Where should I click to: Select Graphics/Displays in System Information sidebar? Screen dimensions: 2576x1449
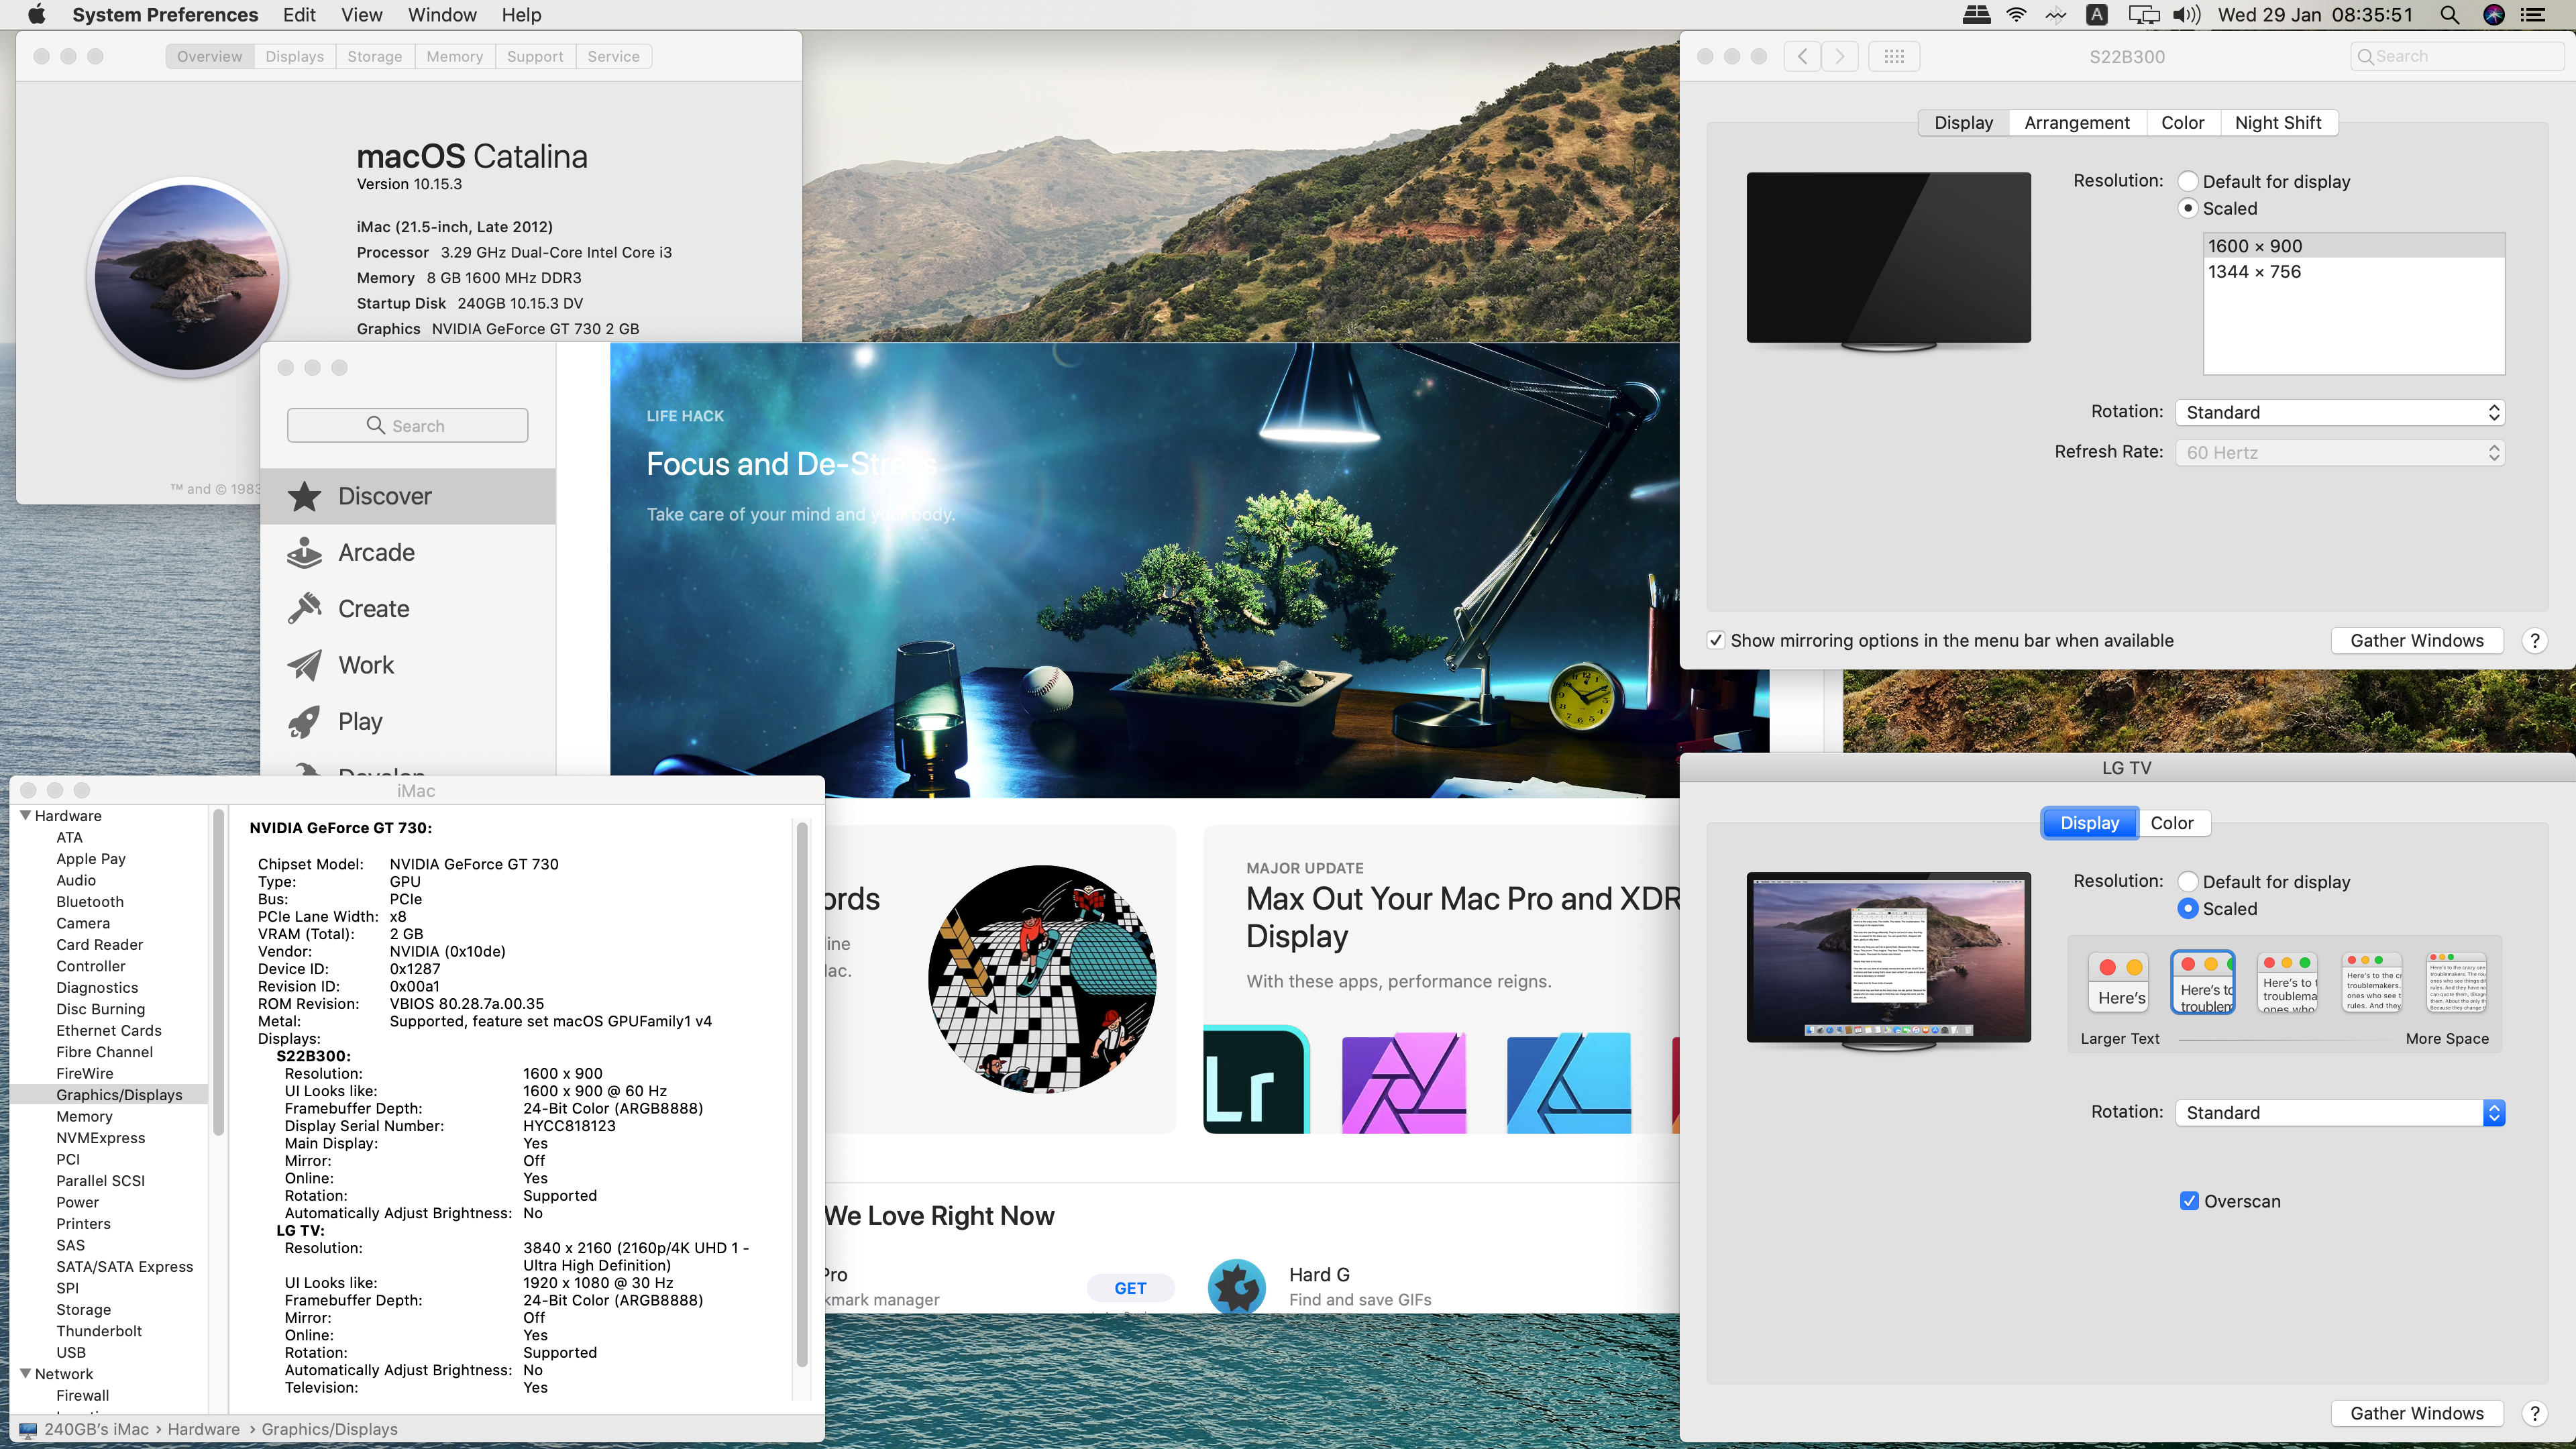point(110,1094)
